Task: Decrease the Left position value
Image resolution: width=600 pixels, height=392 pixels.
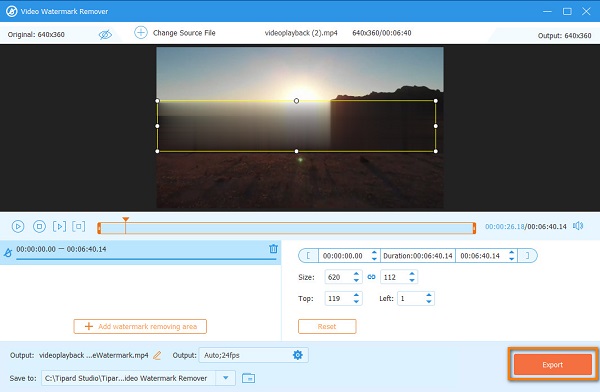Action: click(x=429, y=302)
